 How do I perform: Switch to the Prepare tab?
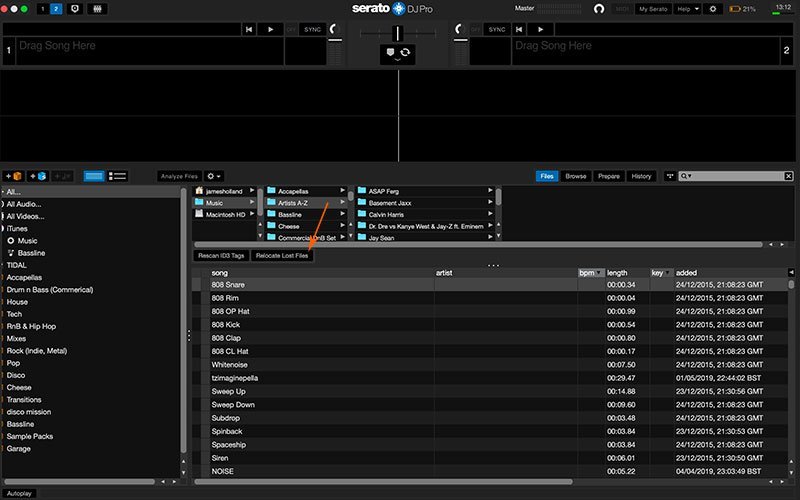click(x=609, y=176)
